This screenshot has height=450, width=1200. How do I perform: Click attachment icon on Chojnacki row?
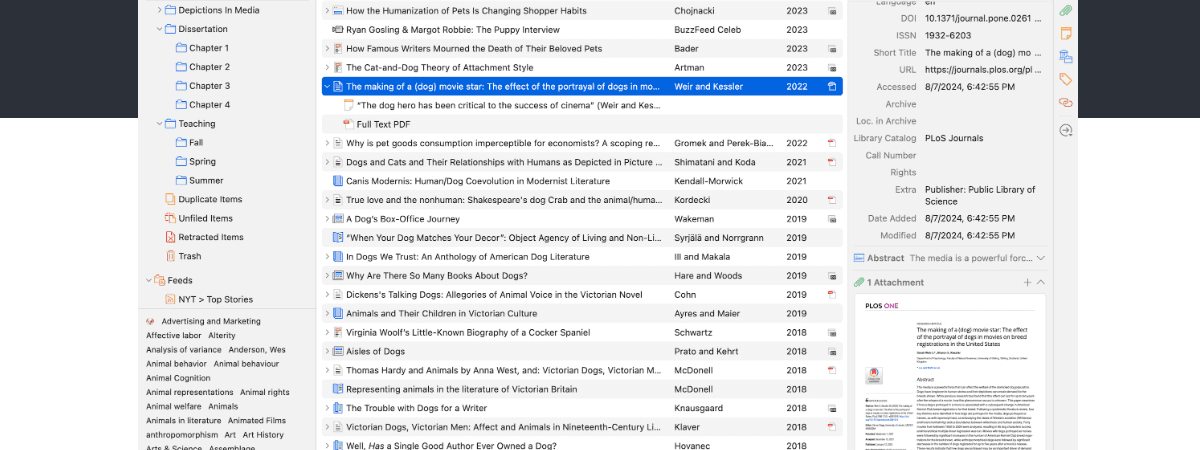[x=831, y=11]
